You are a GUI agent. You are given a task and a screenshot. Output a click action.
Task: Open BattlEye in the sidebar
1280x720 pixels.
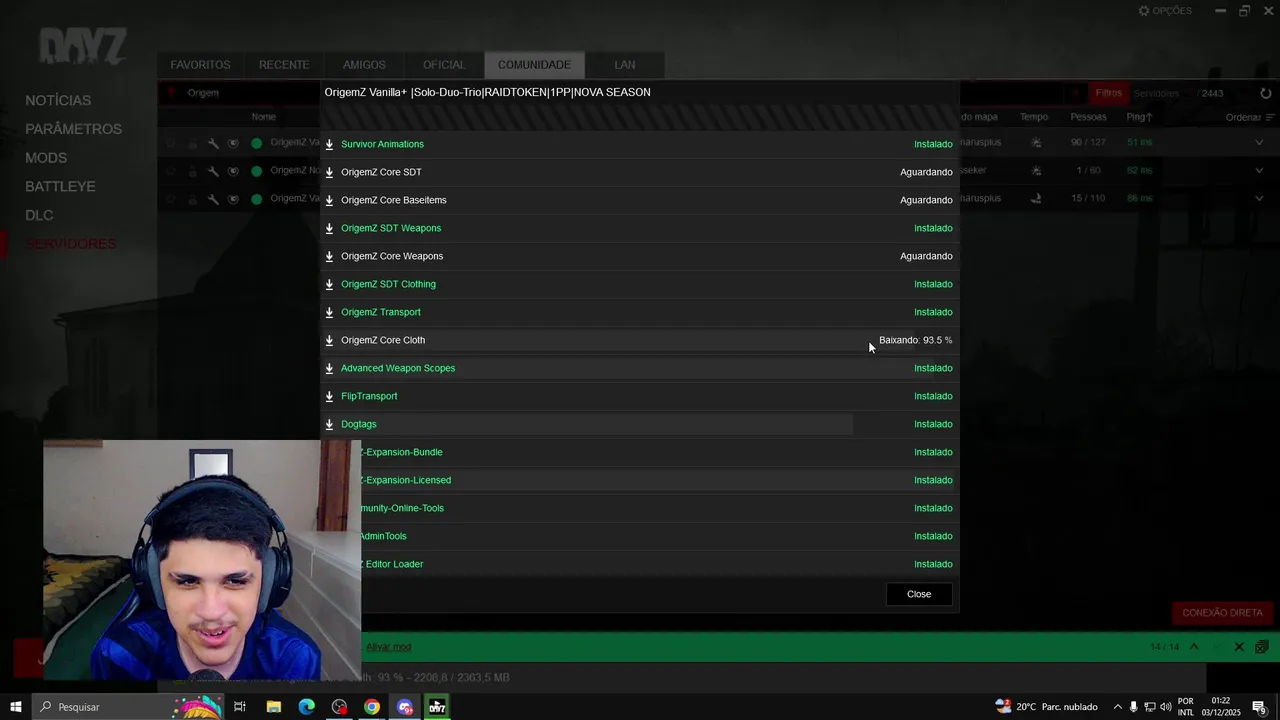(60, 187)
